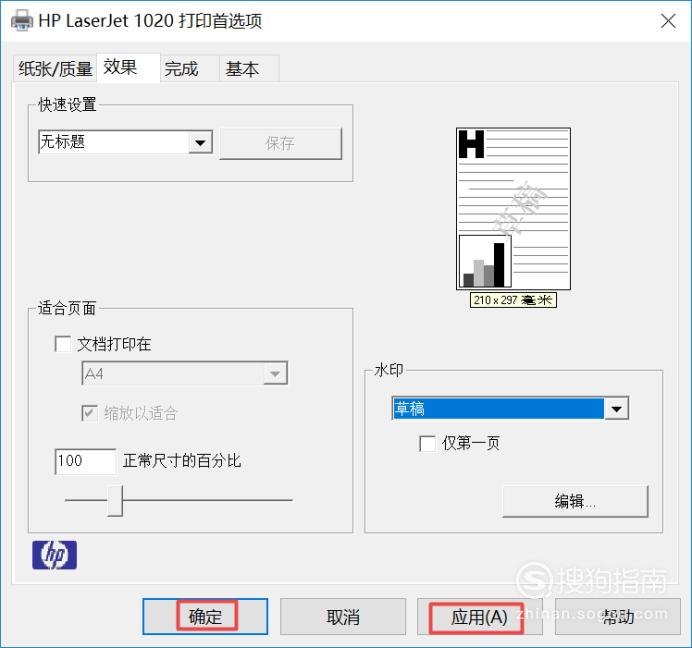Go to the 基本 tab
This screenshot has height=648, width=692.
249,69
